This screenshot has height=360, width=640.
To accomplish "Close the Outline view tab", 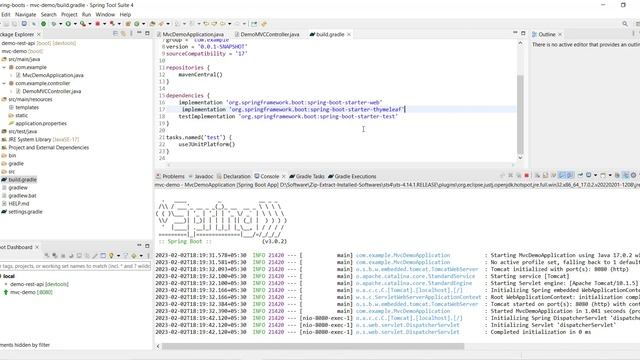I will 560,34.
